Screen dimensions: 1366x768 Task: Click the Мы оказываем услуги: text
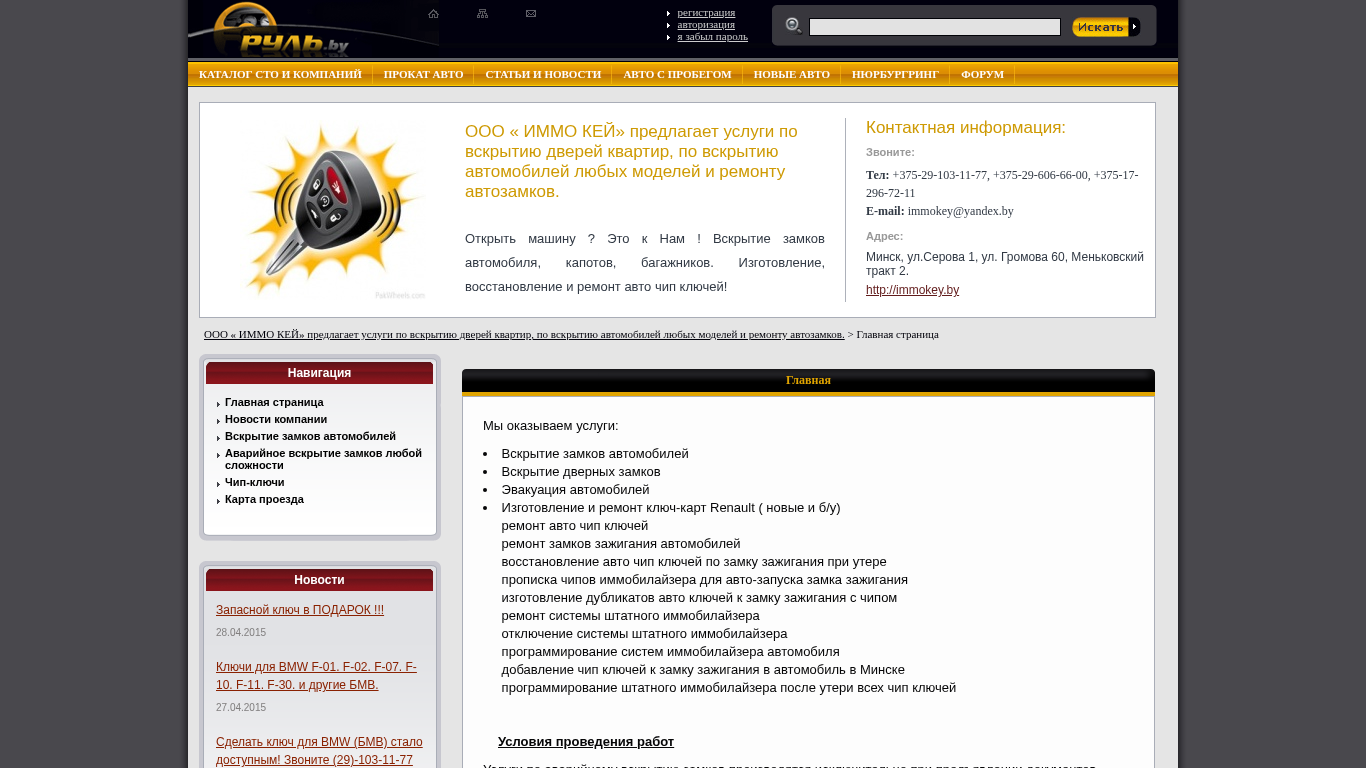[551, 426]
